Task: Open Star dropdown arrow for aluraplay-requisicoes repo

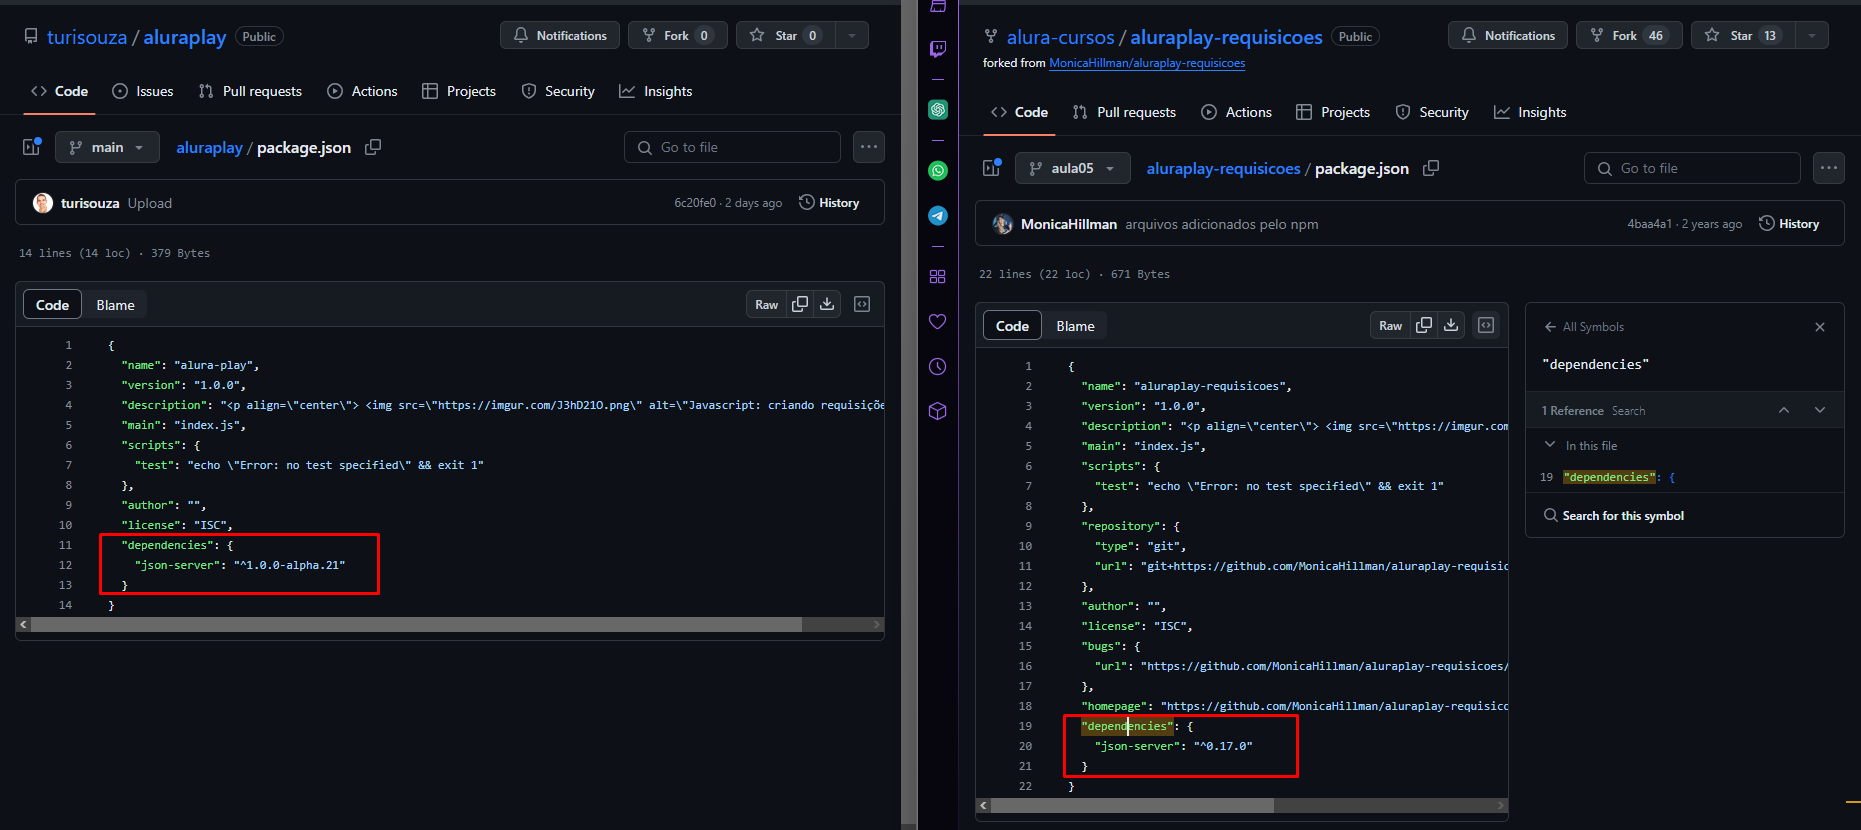Action: tap(1812, 36)
